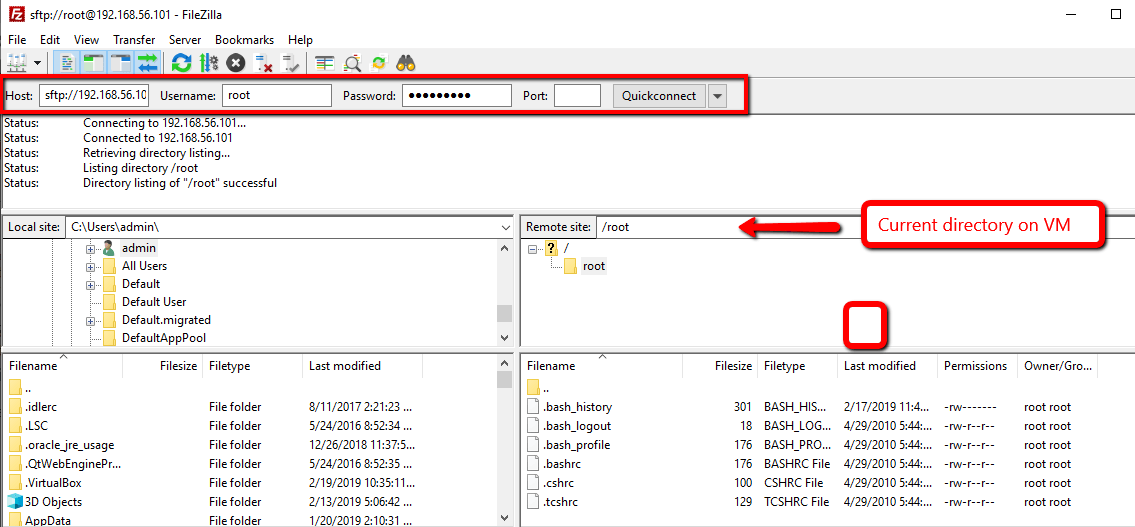Toggle synchronized browsing
The image size is (1135, 527).
point(379,64)
